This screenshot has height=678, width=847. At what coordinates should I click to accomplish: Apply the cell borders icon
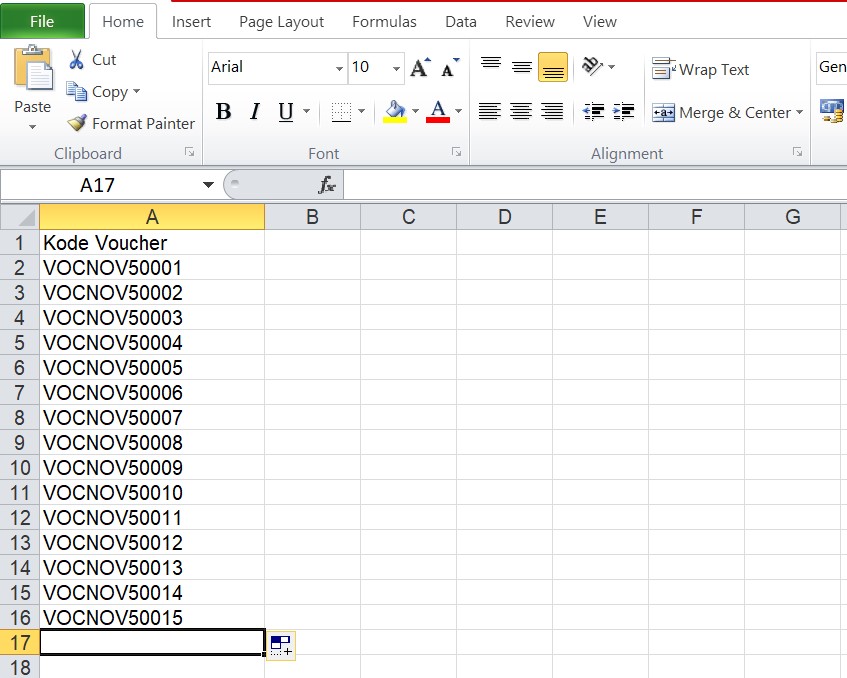(x=341, y=112)
